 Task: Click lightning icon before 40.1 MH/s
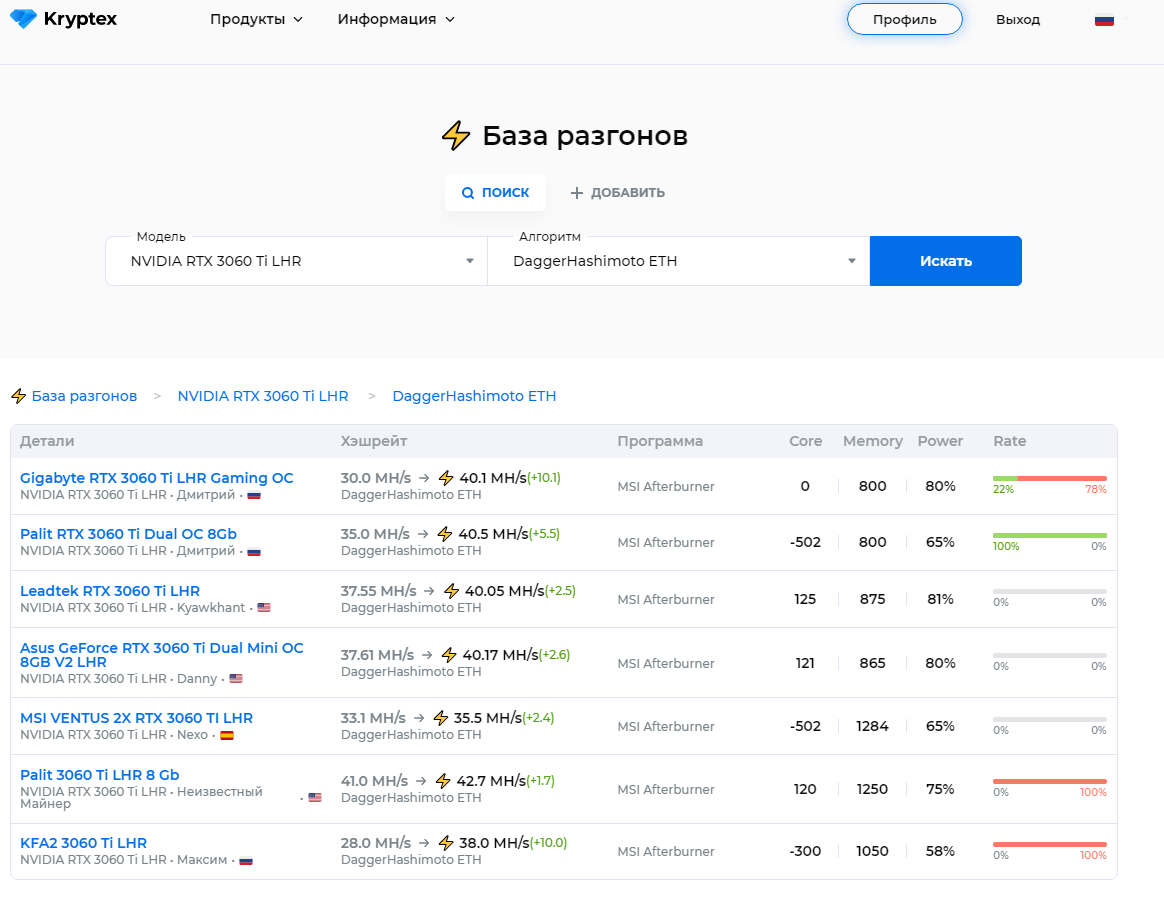click(x=446, y=478)
